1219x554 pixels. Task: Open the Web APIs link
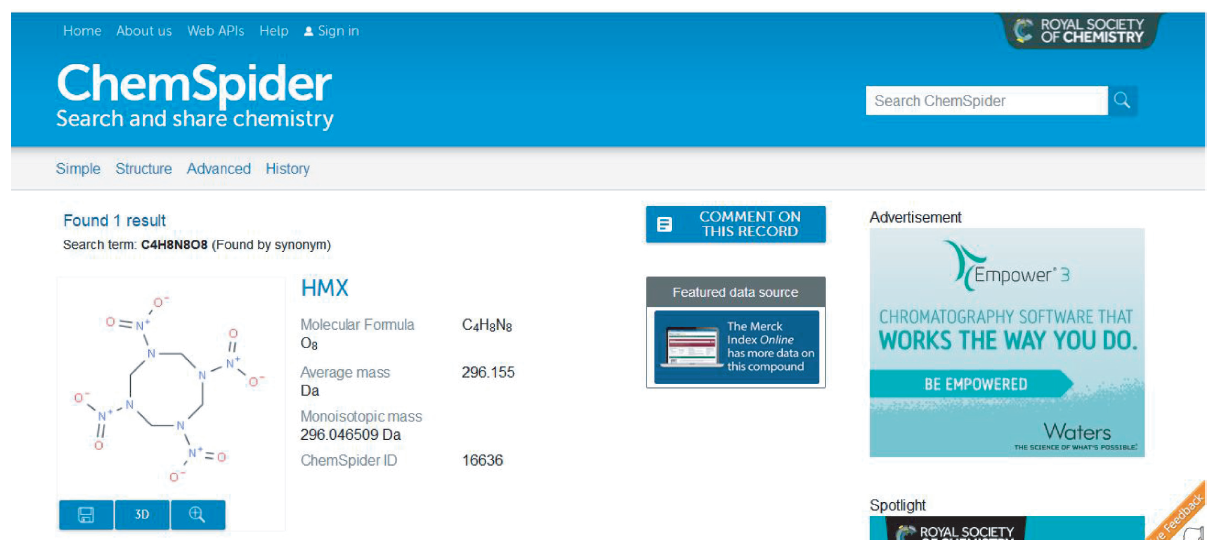(216, 31)
